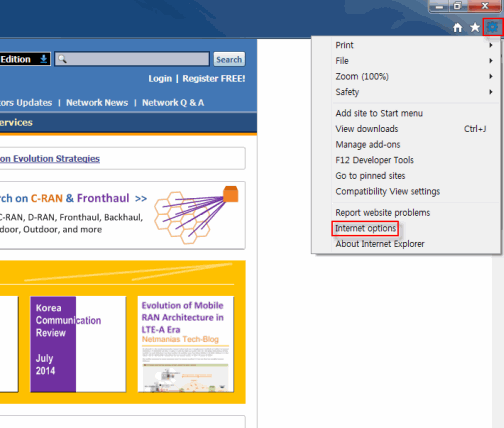Expand the Safety submenu arrow
This screenshot has height=428, width=504.
491,92
